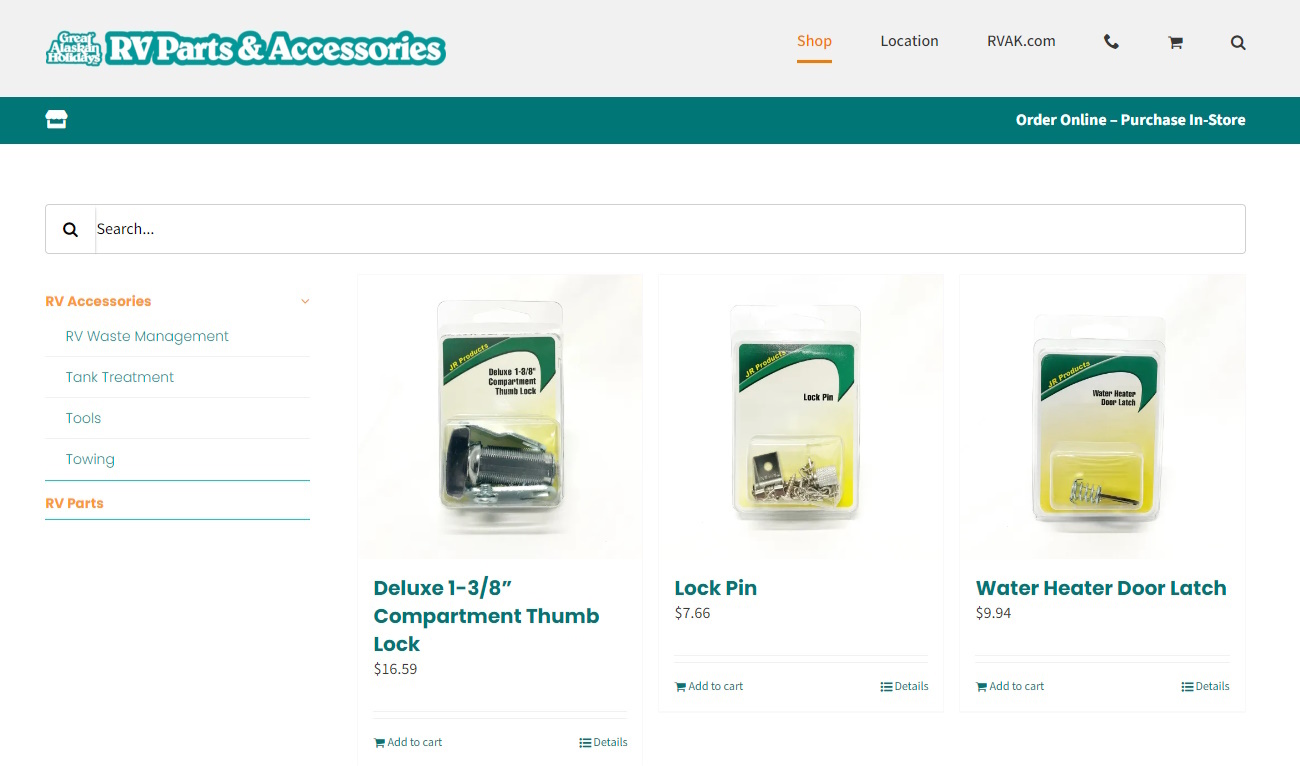Add Lock Pin to cart
This screenshot has width=1300, height=766.
click(709, 686)
